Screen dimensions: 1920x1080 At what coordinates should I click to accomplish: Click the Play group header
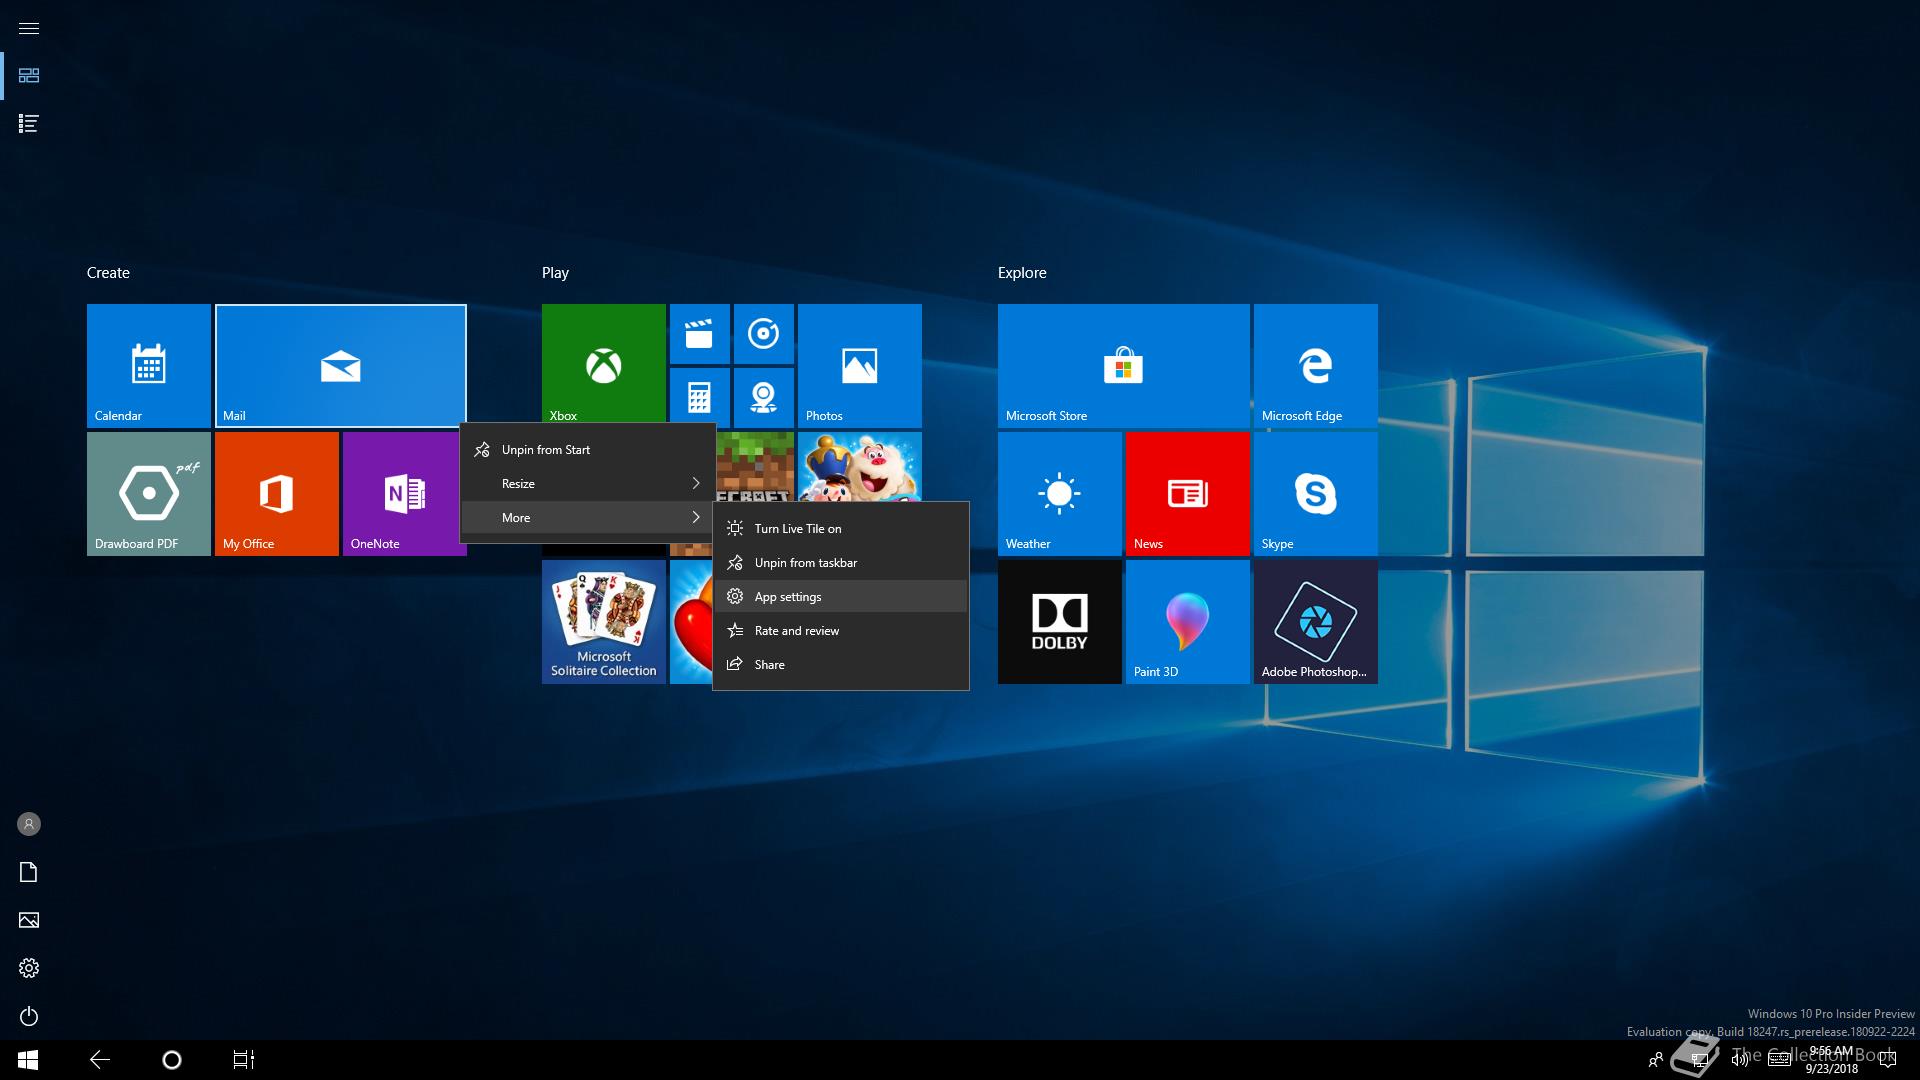tap(555, 273)
